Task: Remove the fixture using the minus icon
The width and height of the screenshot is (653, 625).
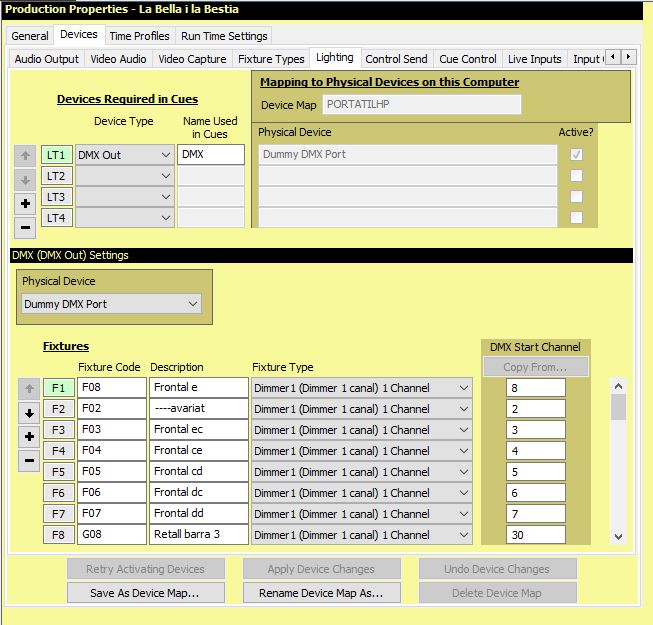Action: coord(29,461)
